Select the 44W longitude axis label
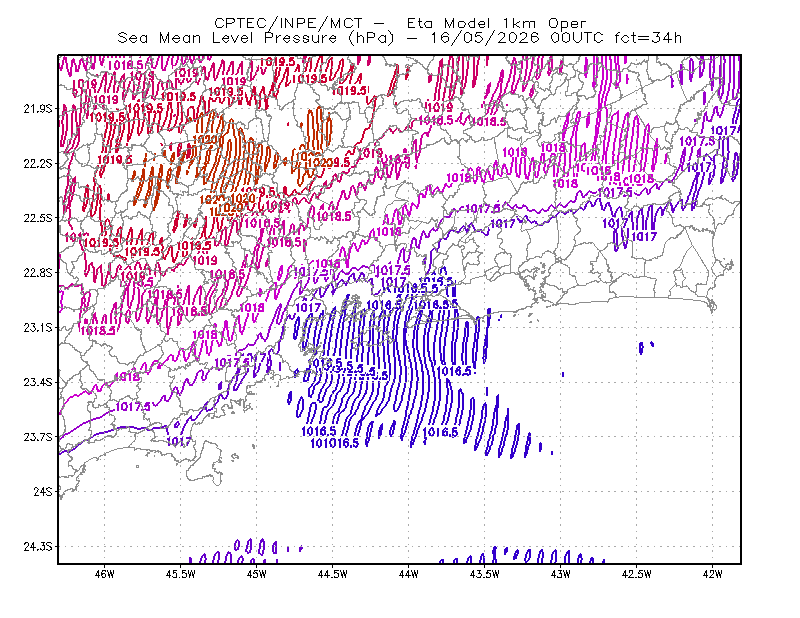800x618 pixels. point(409,574)
